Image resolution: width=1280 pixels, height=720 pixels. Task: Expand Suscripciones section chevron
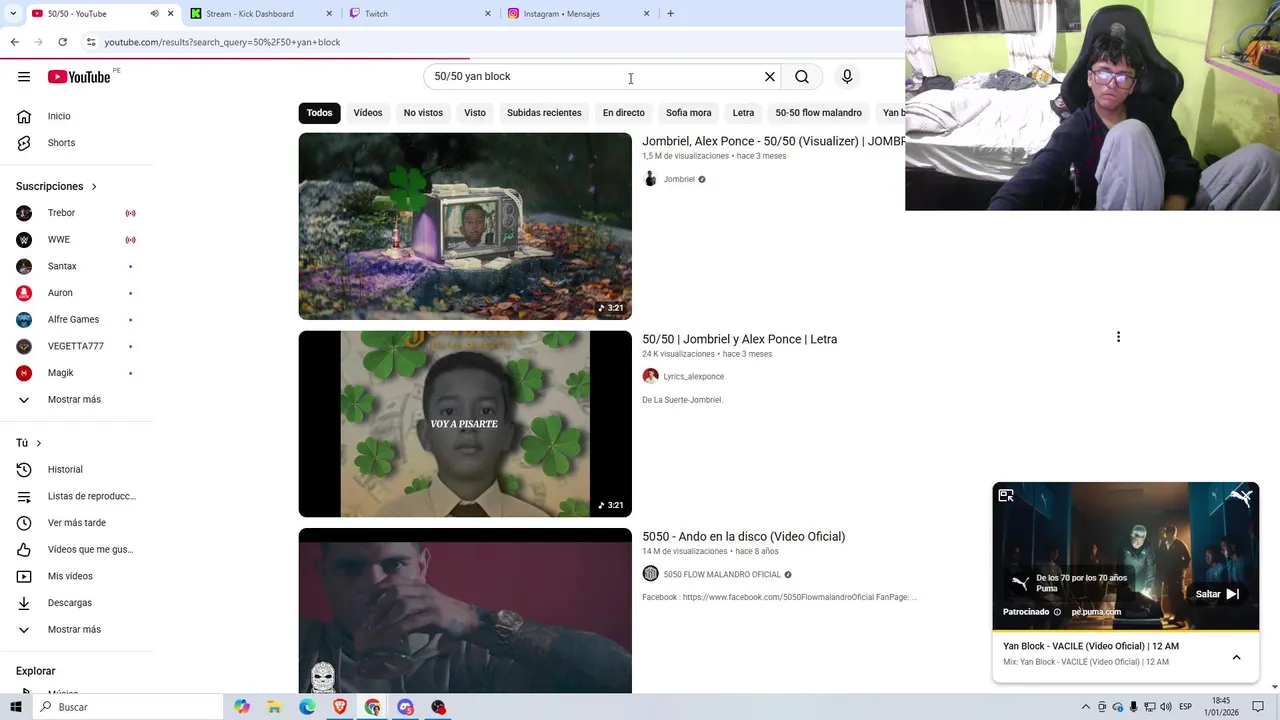[x=94, y=187]
